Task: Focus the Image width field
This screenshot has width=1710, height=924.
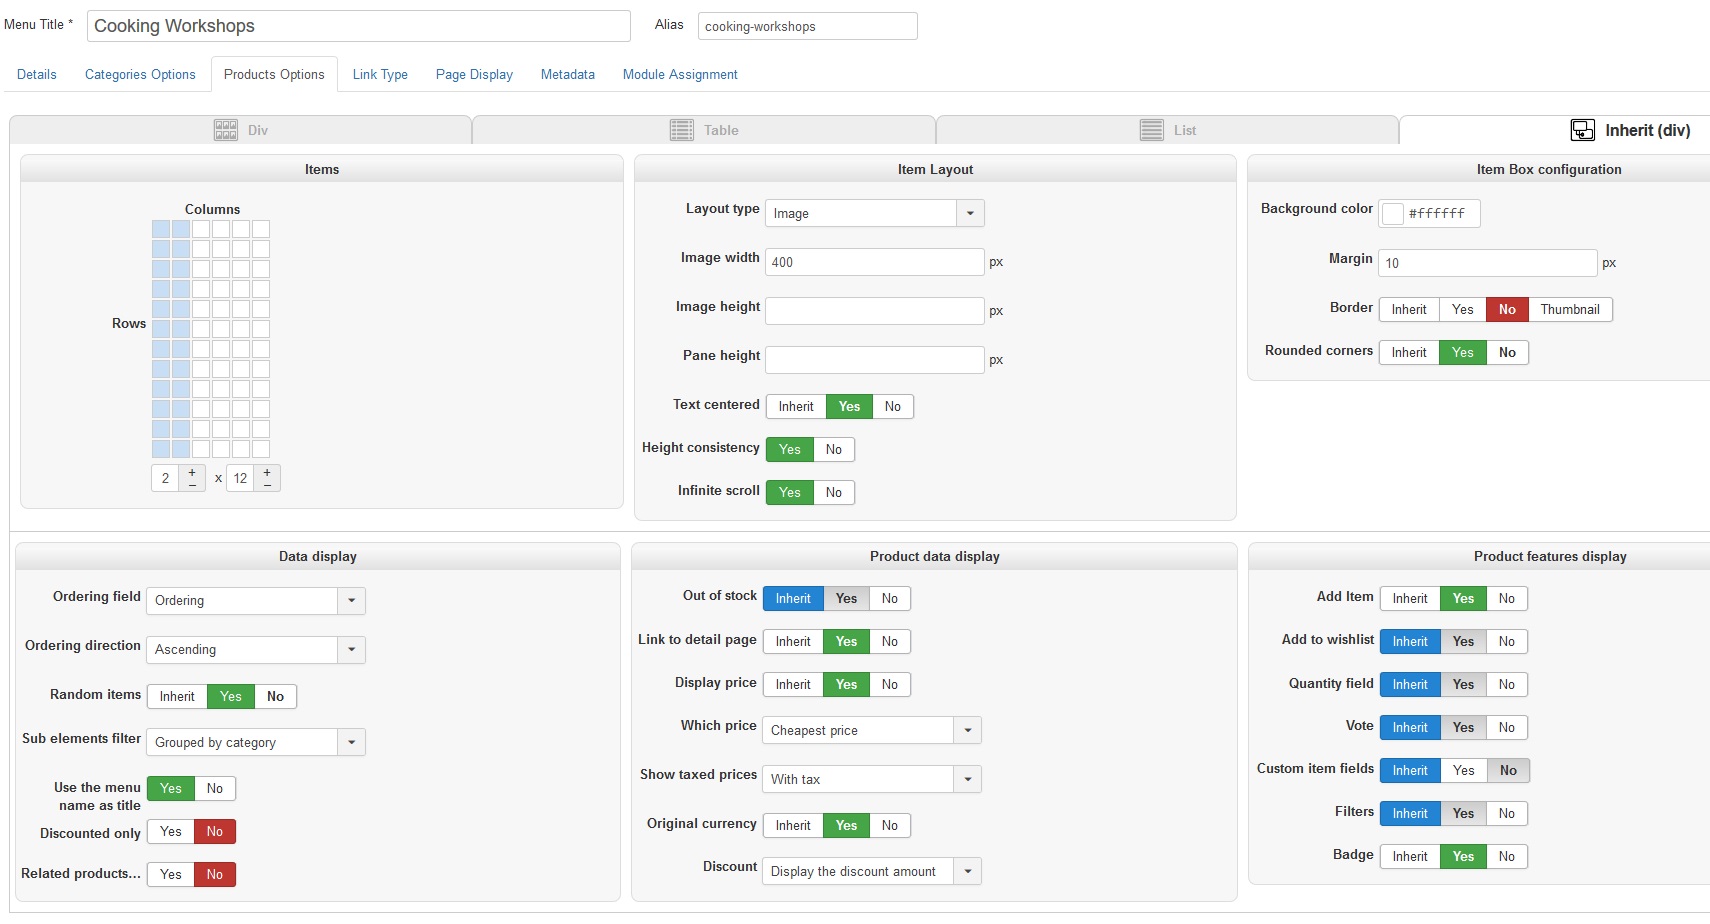Action: [875, 262]
